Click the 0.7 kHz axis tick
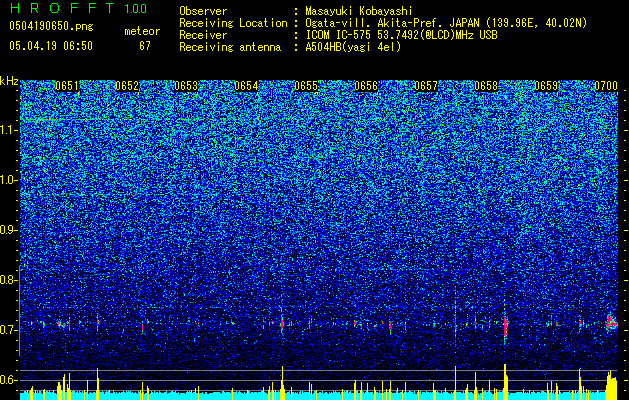Image resolution: width=629 pixels, height=400 pixels. pyautogui.click(x=9, y=330)
